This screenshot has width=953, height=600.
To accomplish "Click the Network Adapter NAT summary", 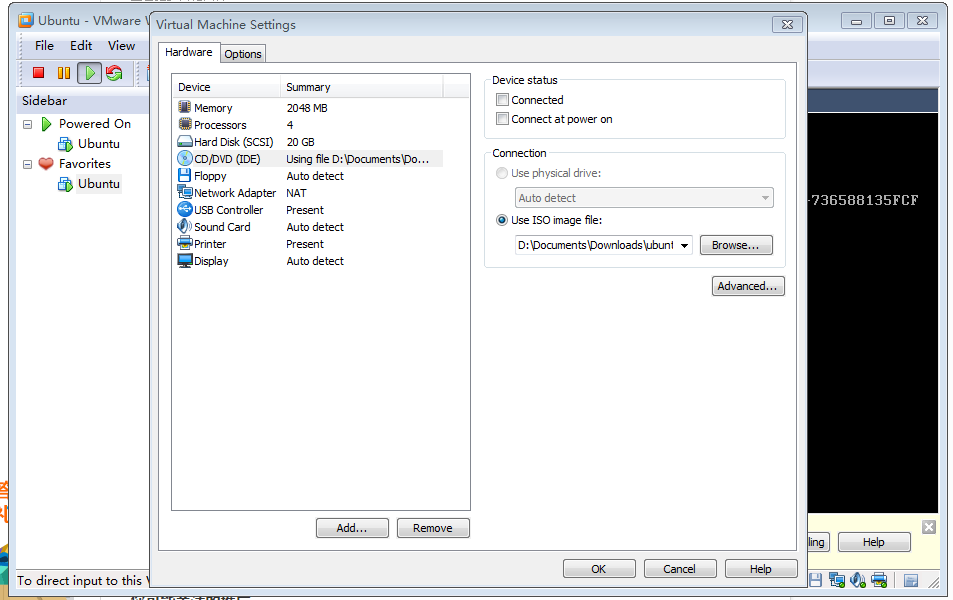I will (297, 193).
